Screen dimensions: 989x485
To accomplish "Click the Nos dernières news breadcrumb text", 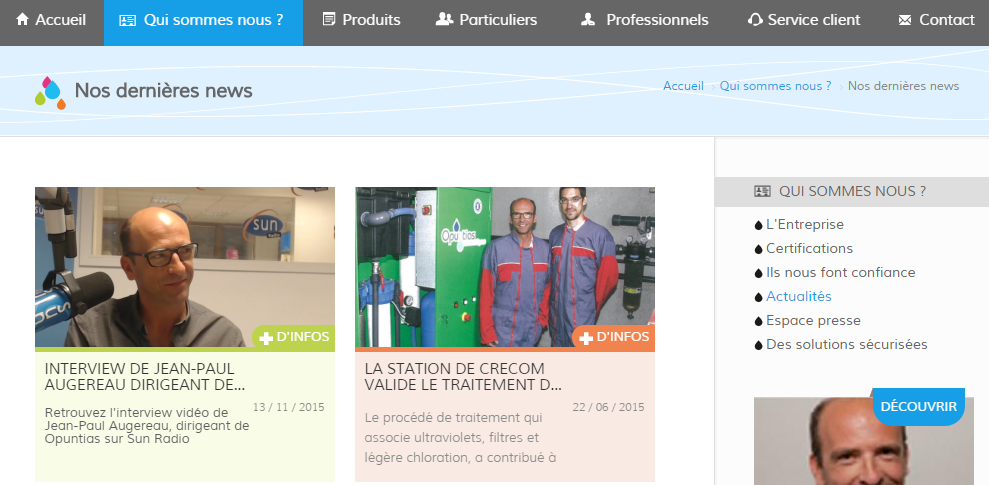I will [x=903, y=86].
